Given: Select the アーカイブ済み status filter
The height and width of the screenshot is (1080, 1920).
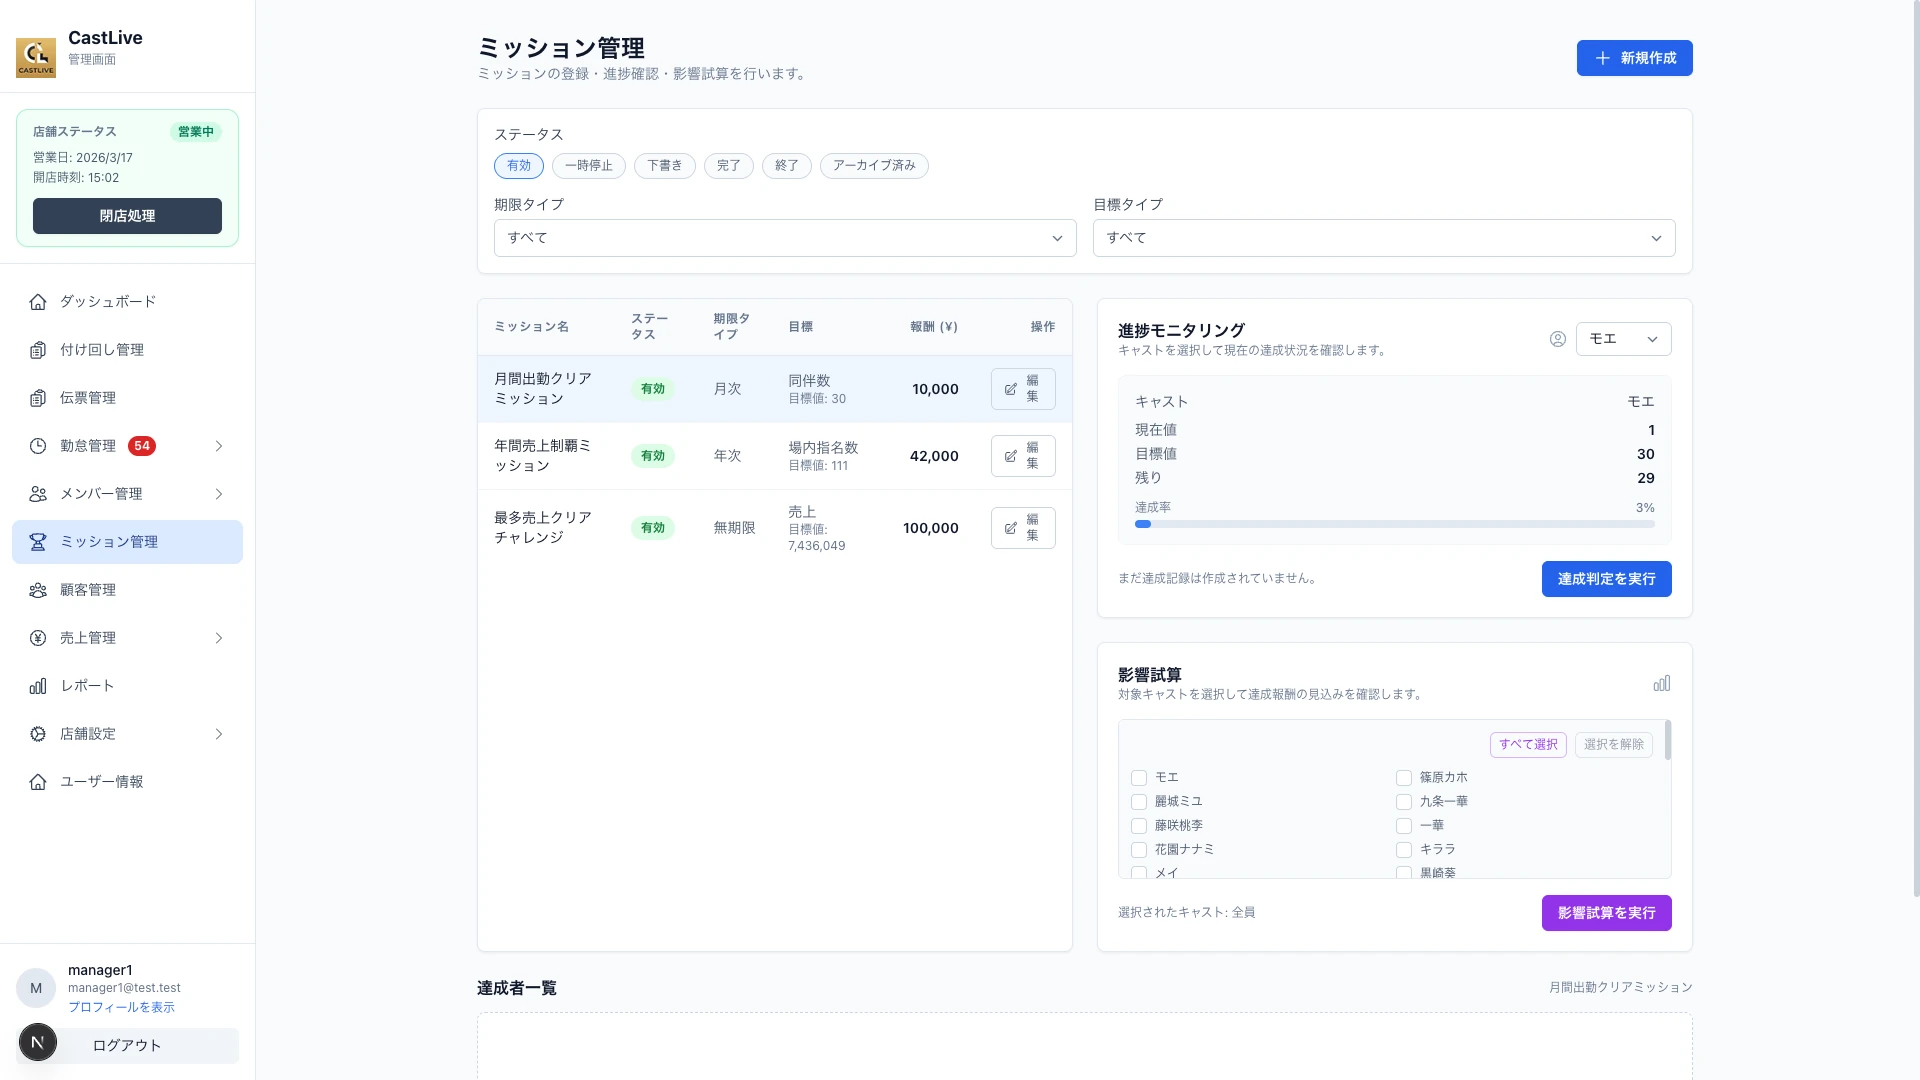Looking at the screenshot, I should coord(874,165).
